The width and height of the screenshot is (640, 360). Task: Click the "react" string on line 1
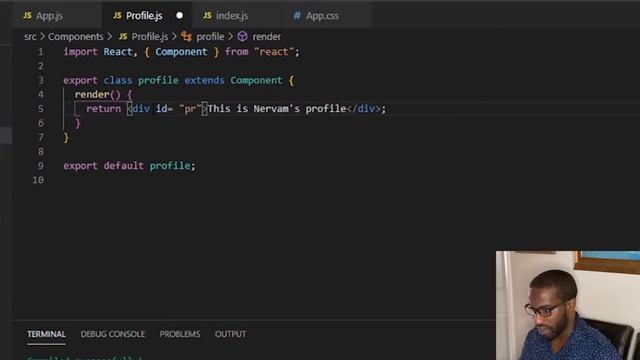[274, 52]
